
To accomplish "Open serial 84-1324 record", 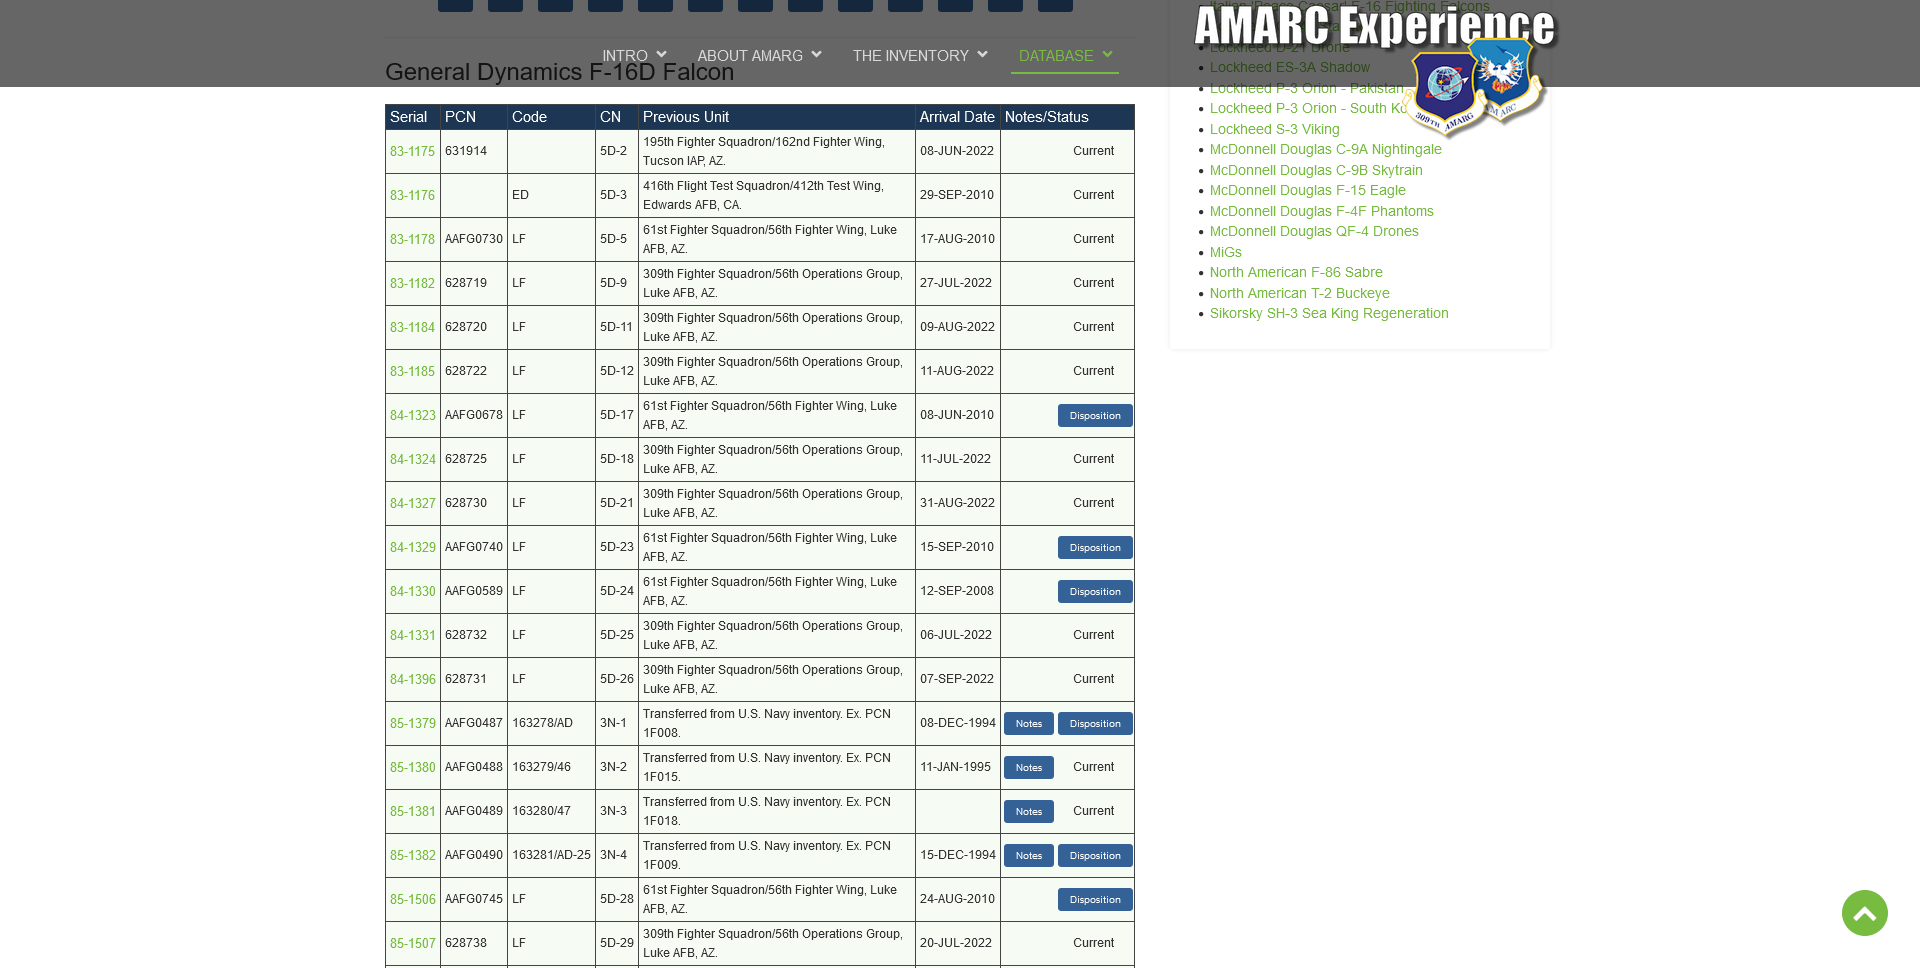I will 412,459.
